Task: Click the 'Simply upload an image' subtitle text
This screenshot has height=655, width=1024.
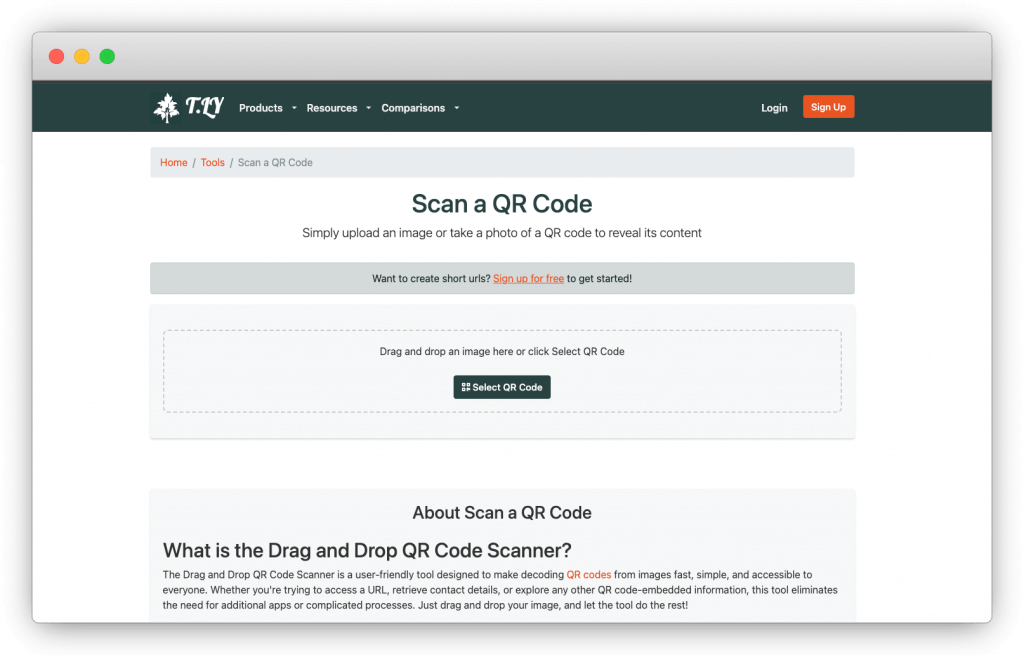Action: [x=502, y=233]
